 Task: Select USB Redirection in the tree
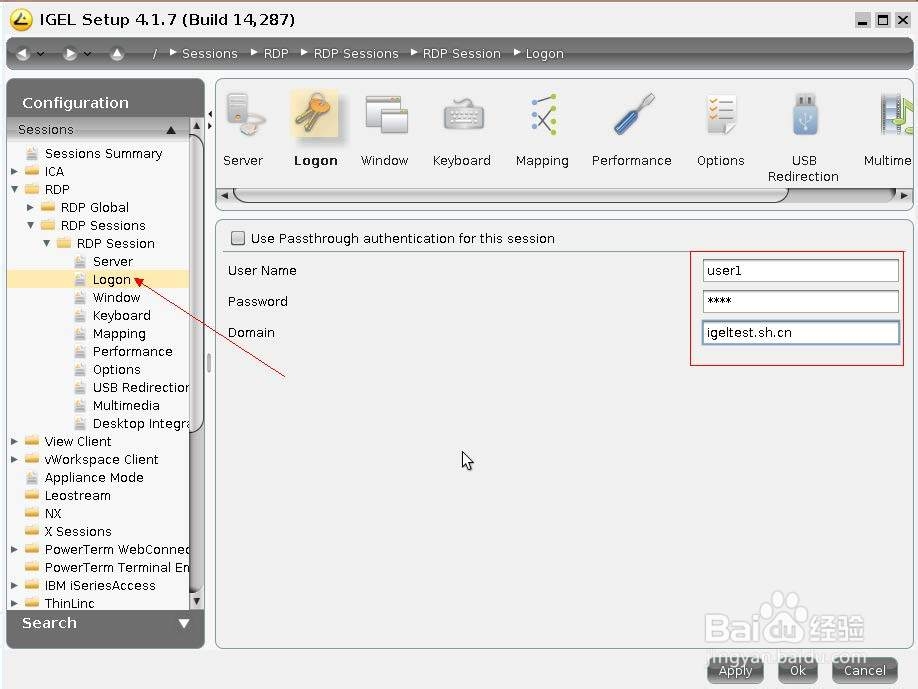tap(141, 388)
